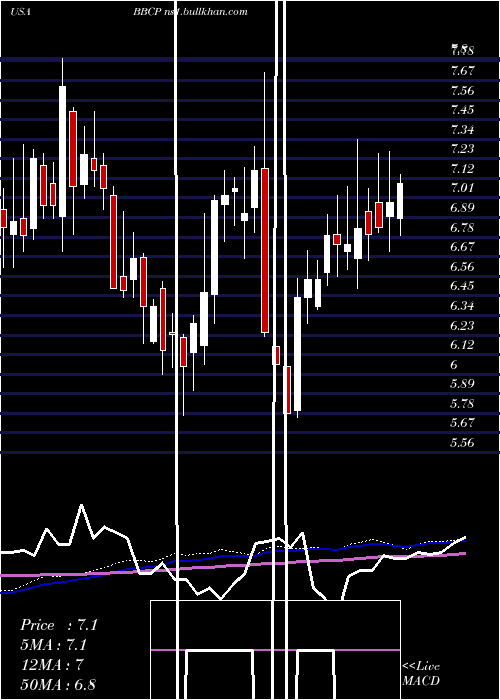The height and width of the screenshot is (700, 500).
Task: Click the 5.89 price axis label
Action: click(x=462, y=384)
